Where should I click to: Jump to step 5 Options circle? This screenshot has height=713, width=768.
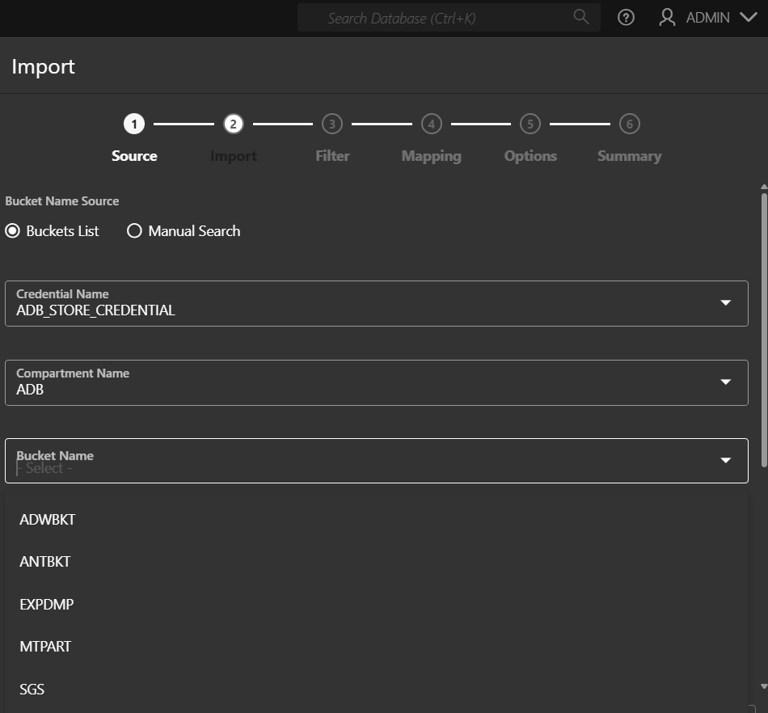tap(530, 124)
